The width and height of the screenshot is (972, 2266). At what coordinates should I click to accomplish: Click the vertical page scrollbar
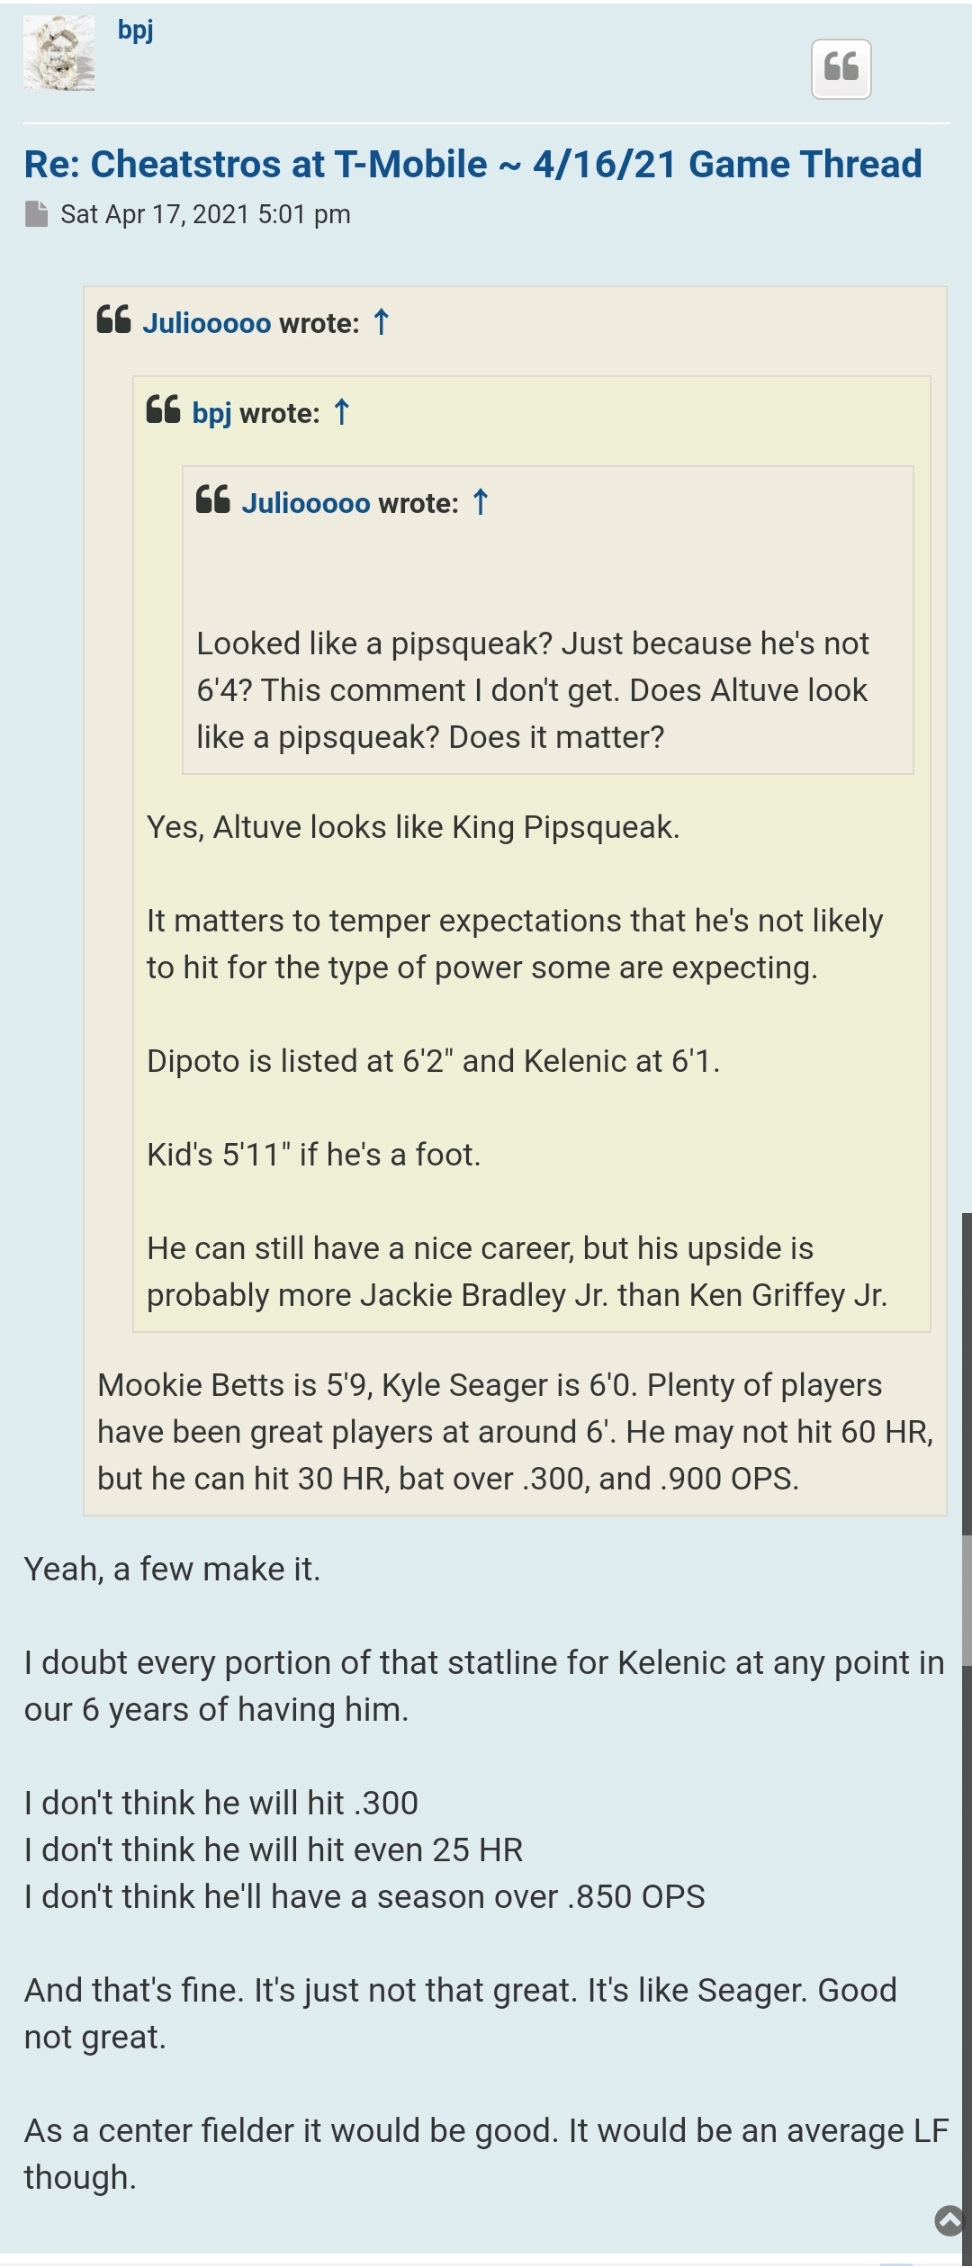click(x=966, y=1400)
